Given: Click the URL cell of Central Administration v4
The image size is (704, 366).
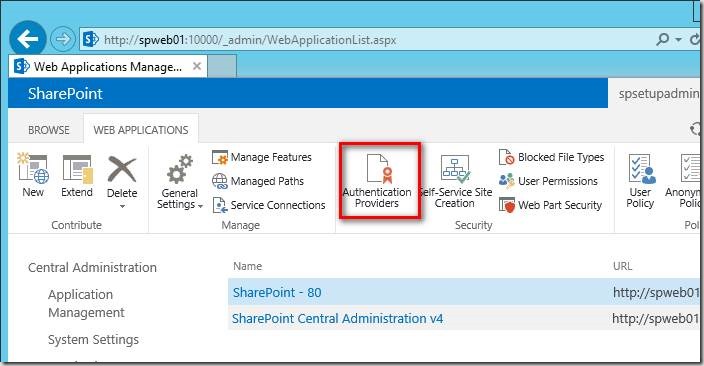Looking at the screenshot, I should [x=656, y=319].
